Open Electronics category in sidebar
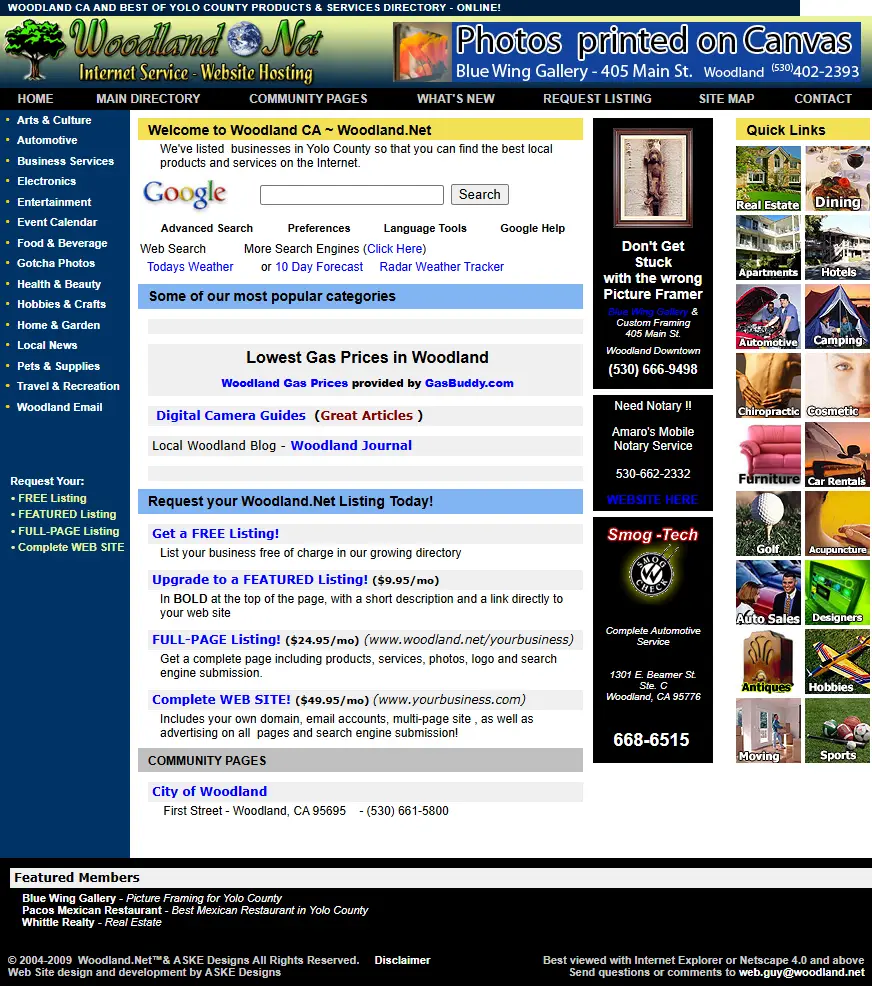 [x=47, y=181]
